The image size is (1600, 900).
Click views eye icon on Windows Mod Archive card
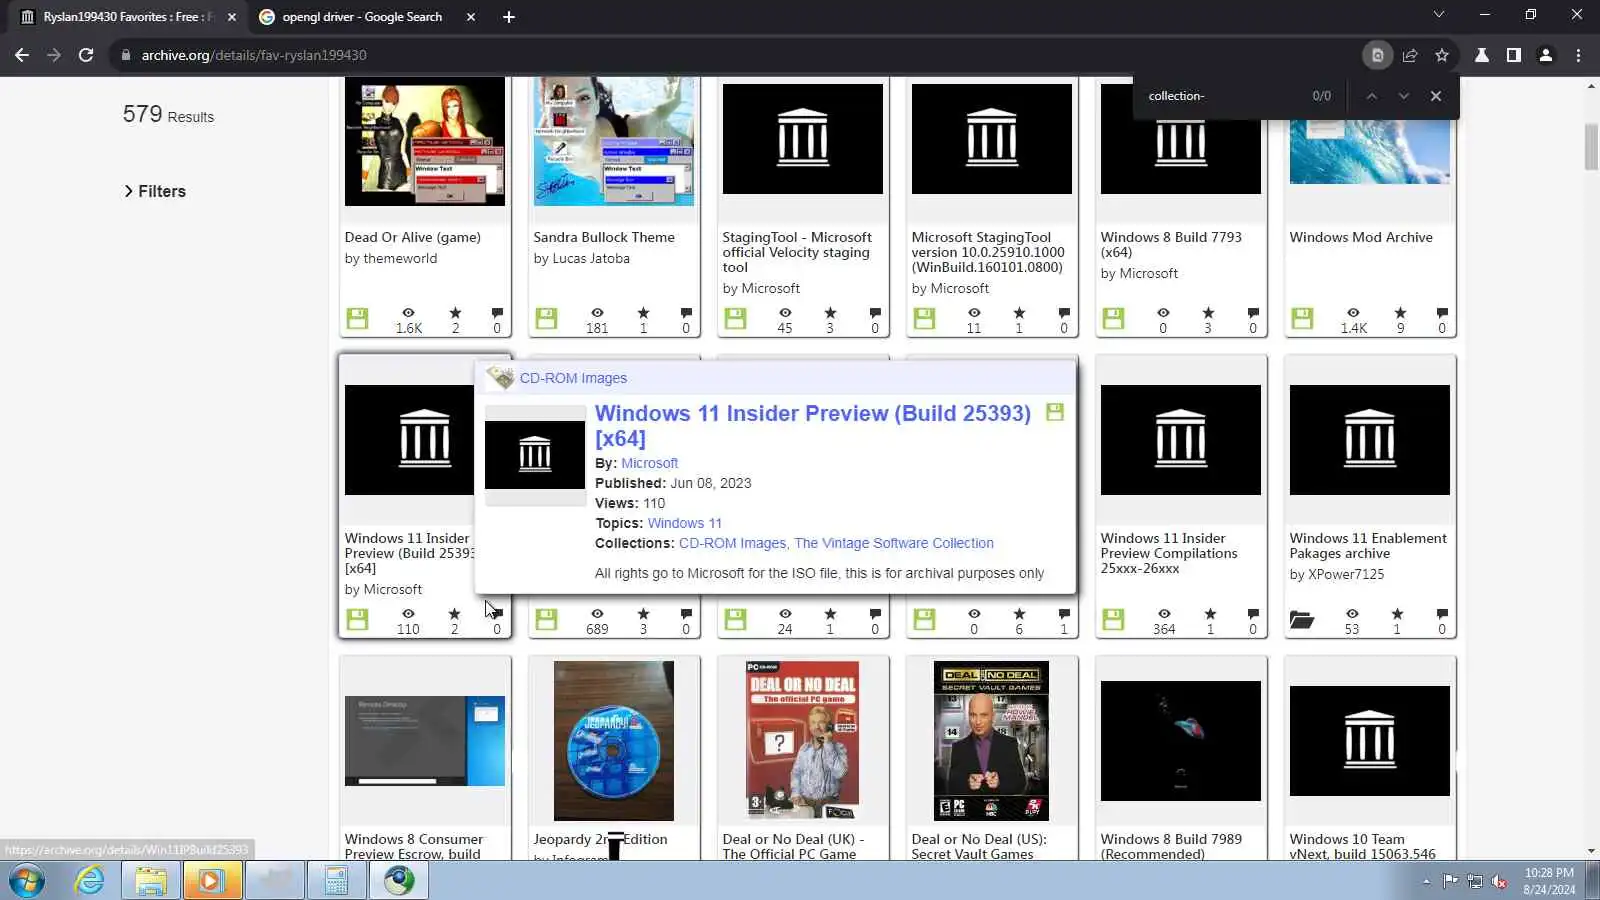pyautogui.click(x=1353, y=313)
